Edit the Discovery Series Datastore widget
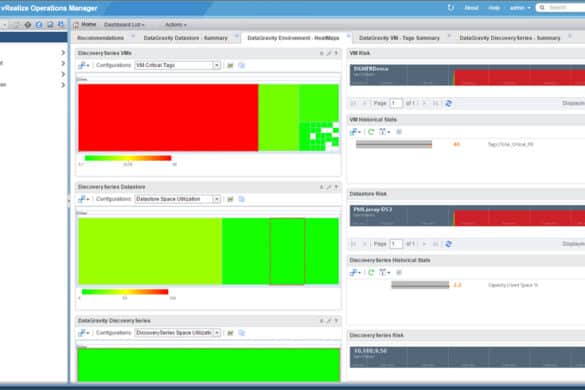This screenshot has width=585, height=390. click(329, 187)
